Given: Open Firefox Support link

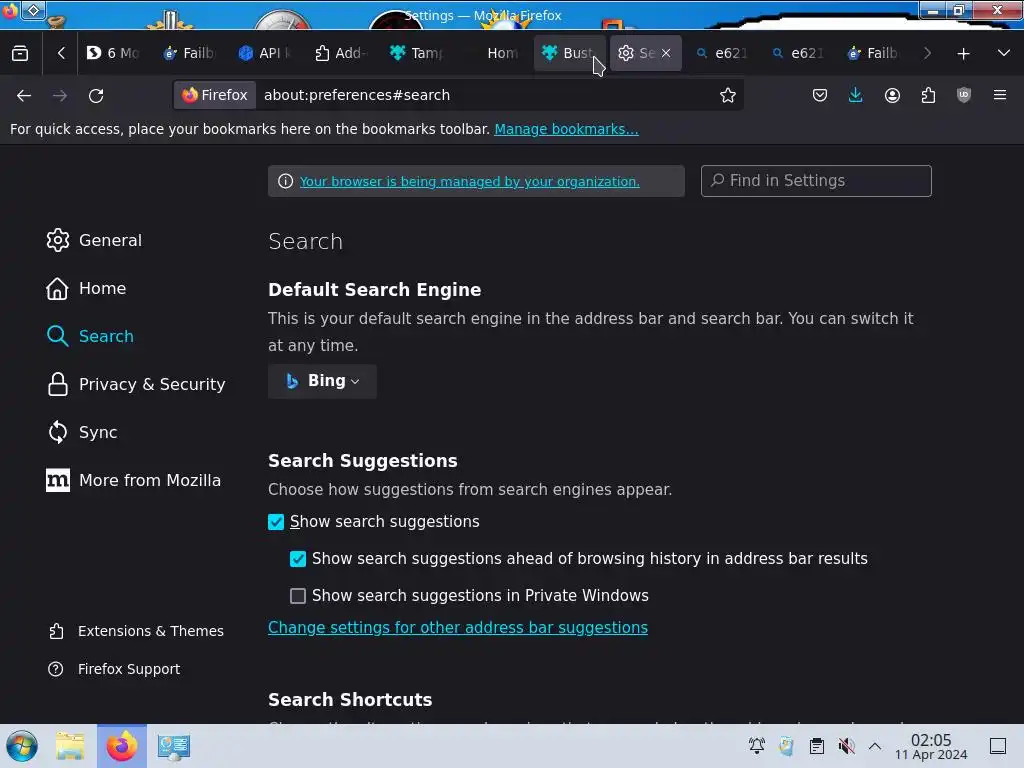Looking at the screenshot, I should pos(114,669).
